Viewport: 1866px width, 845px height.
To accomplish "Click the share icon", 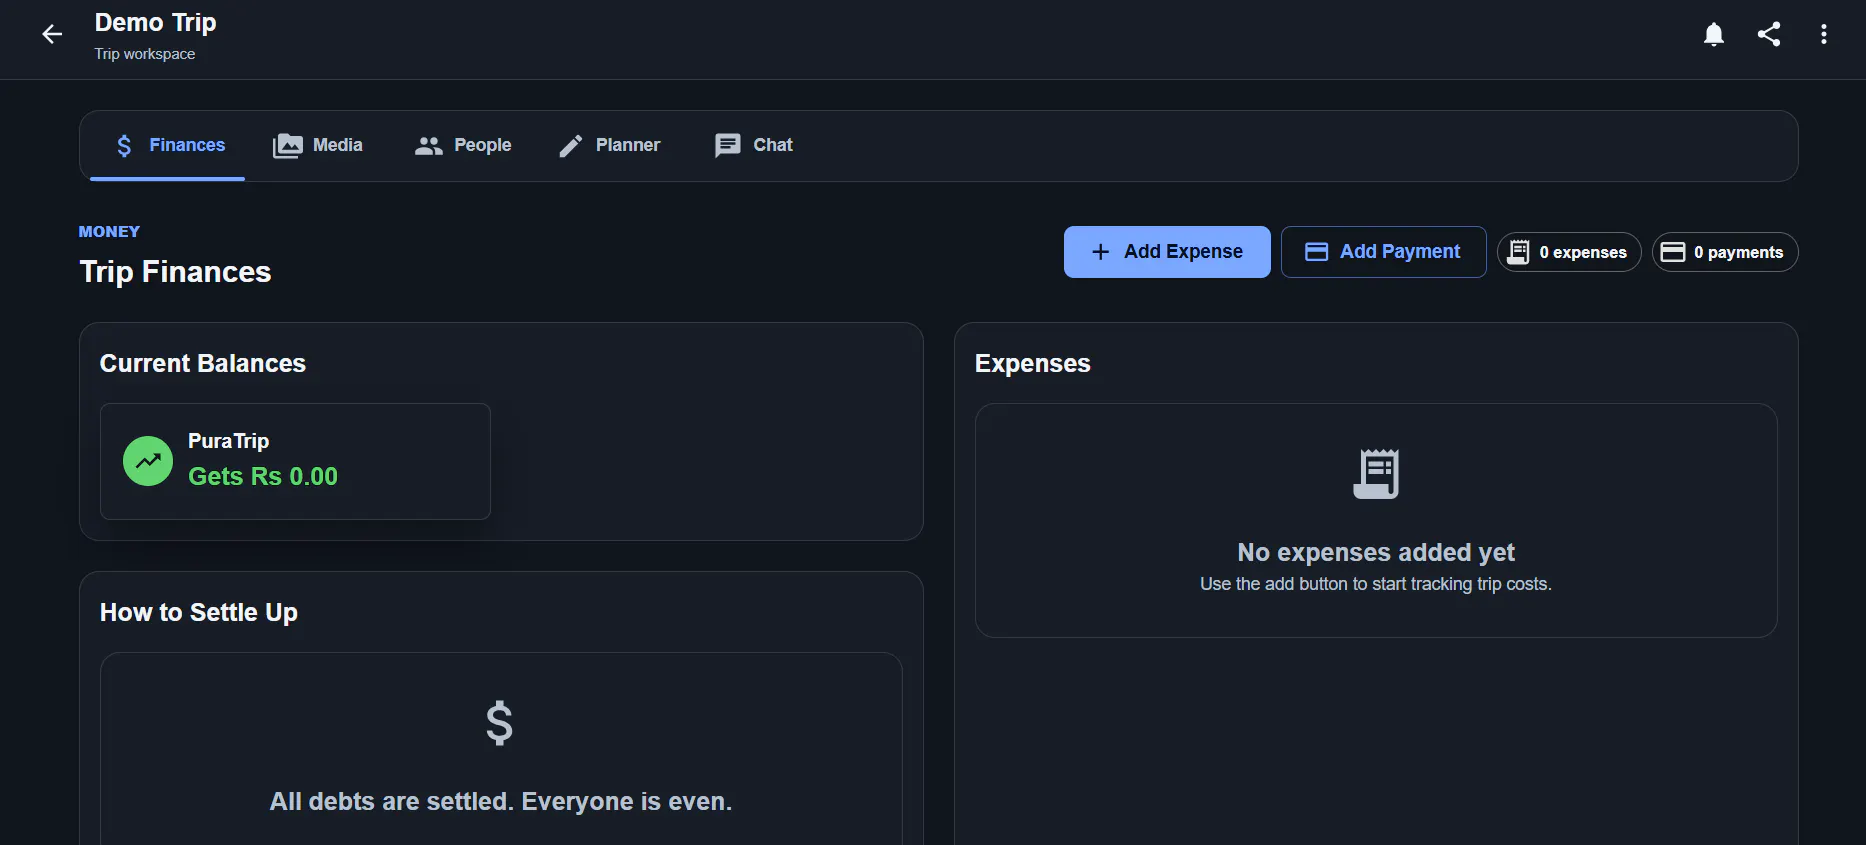I will pyautogui.click(x=1769, y=35).
